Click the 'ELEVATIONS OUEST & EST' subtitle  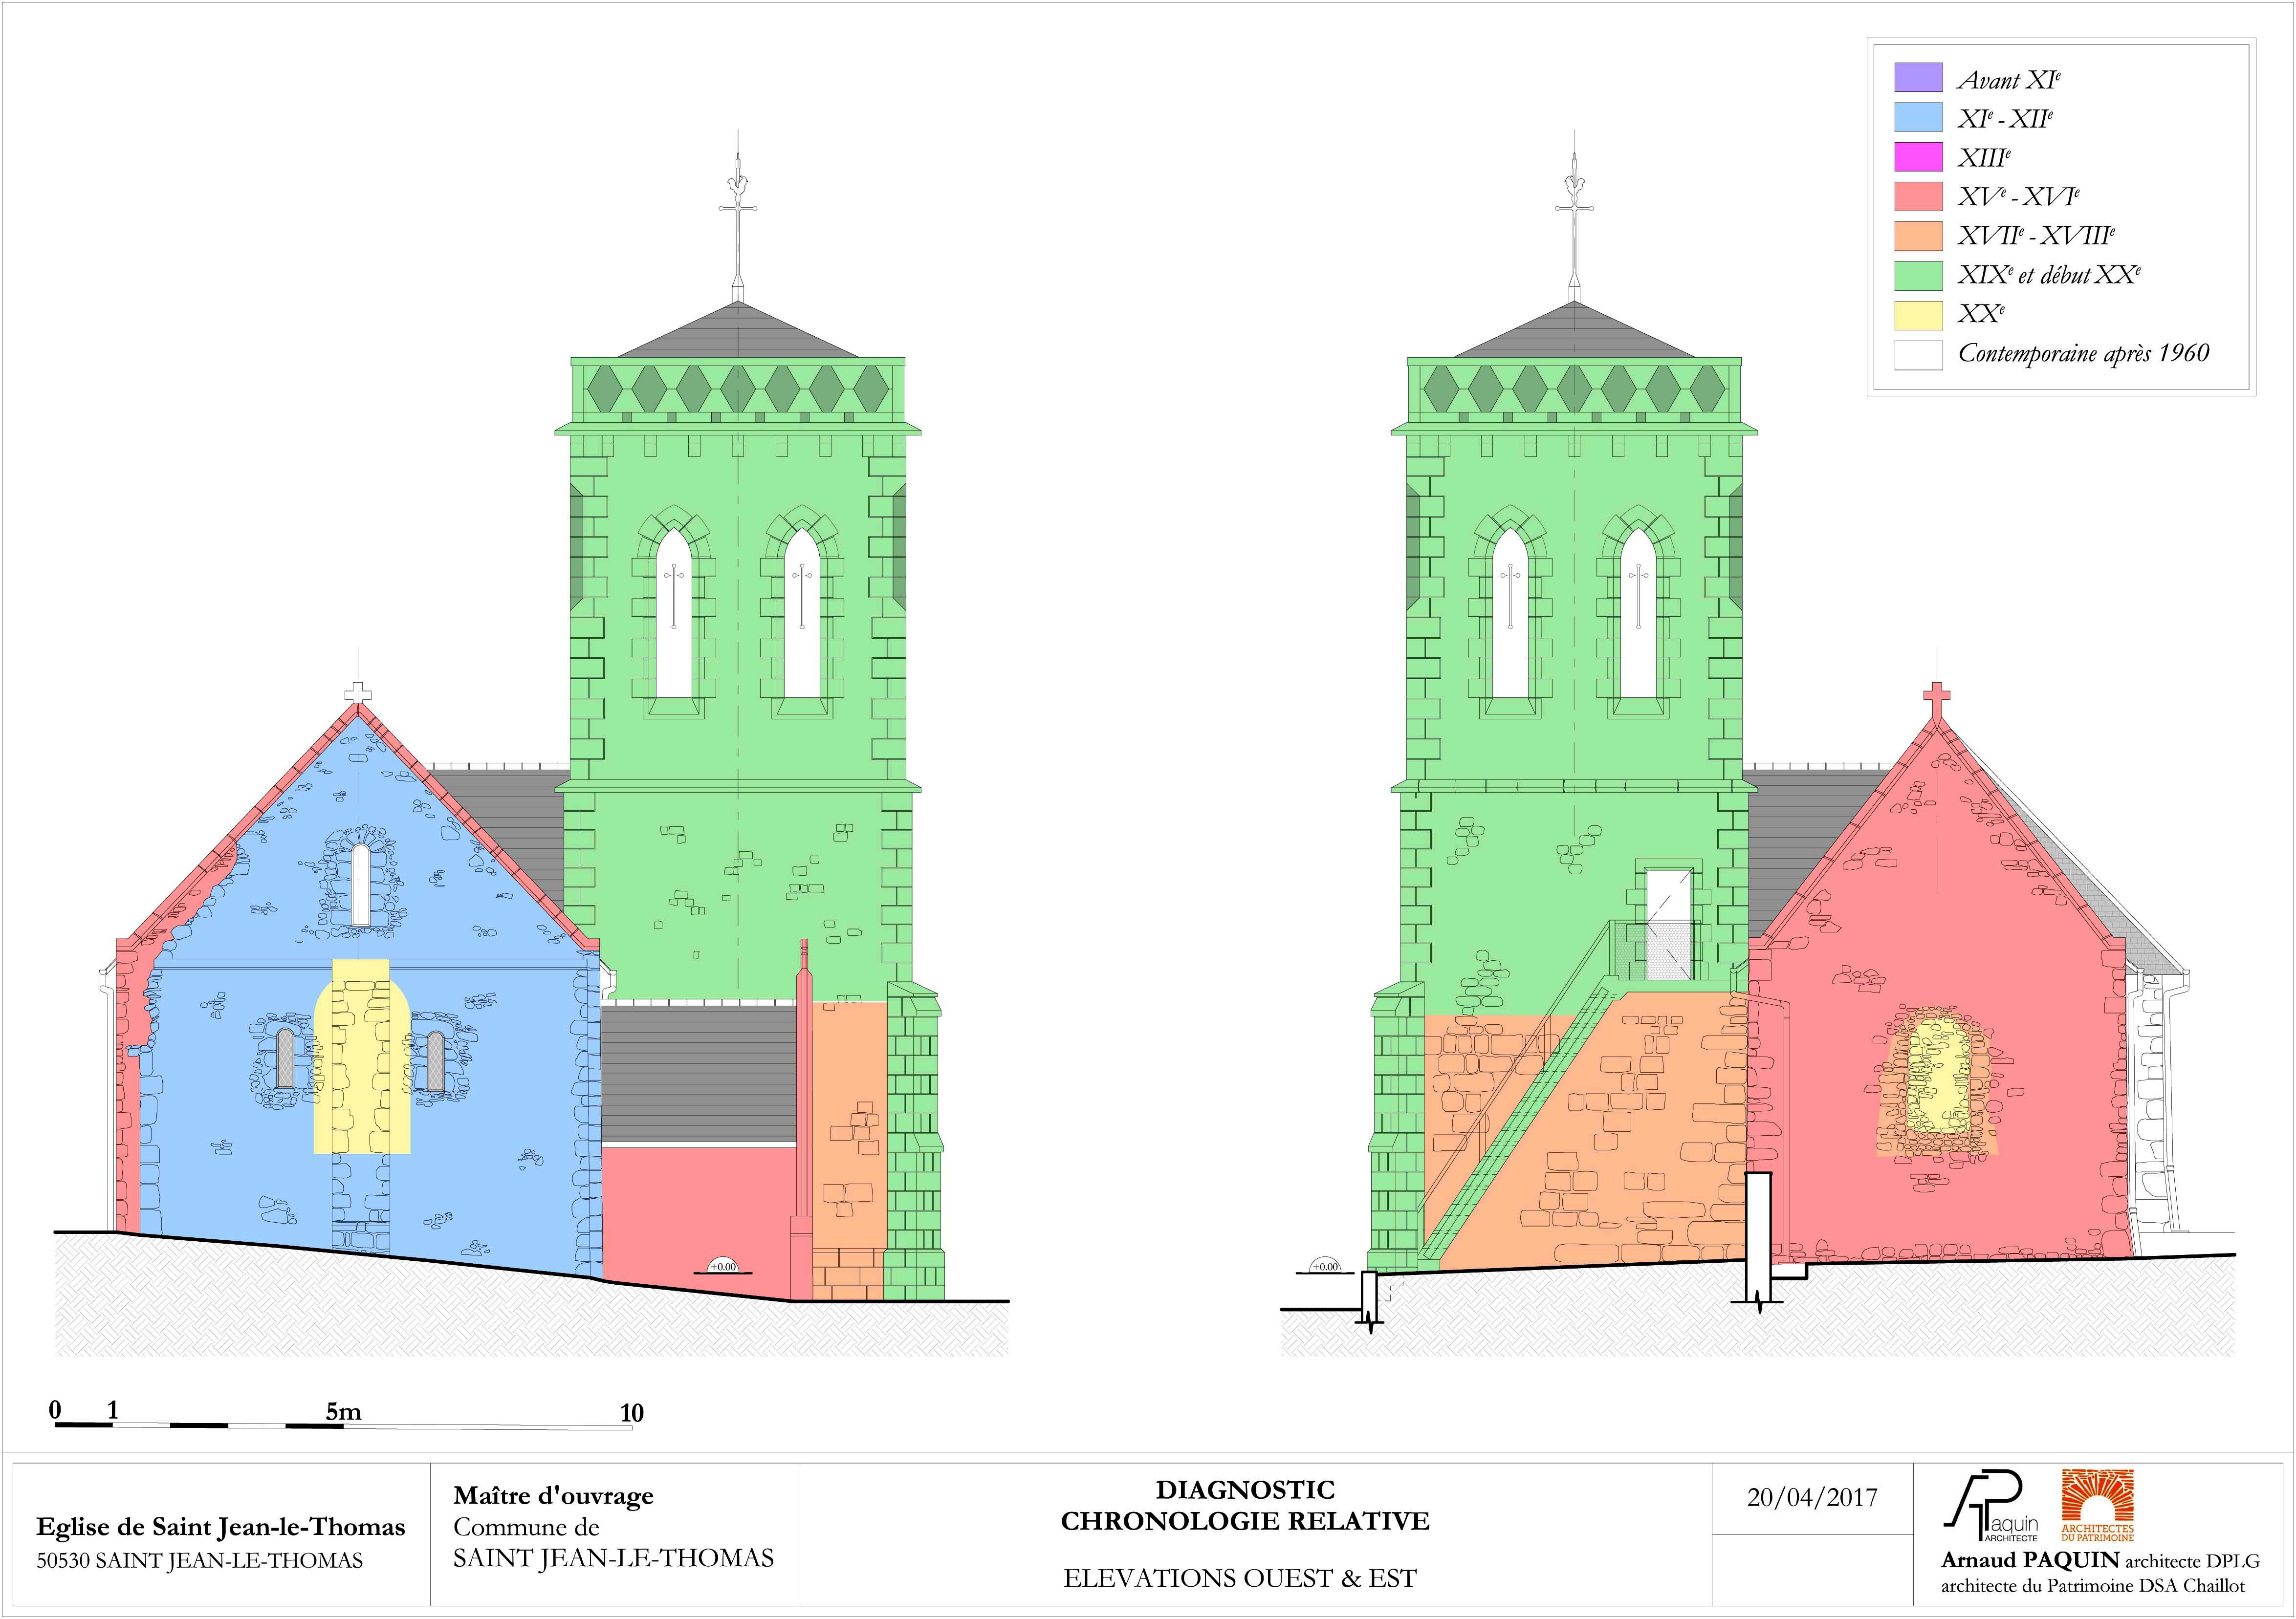point(1240,1579)
